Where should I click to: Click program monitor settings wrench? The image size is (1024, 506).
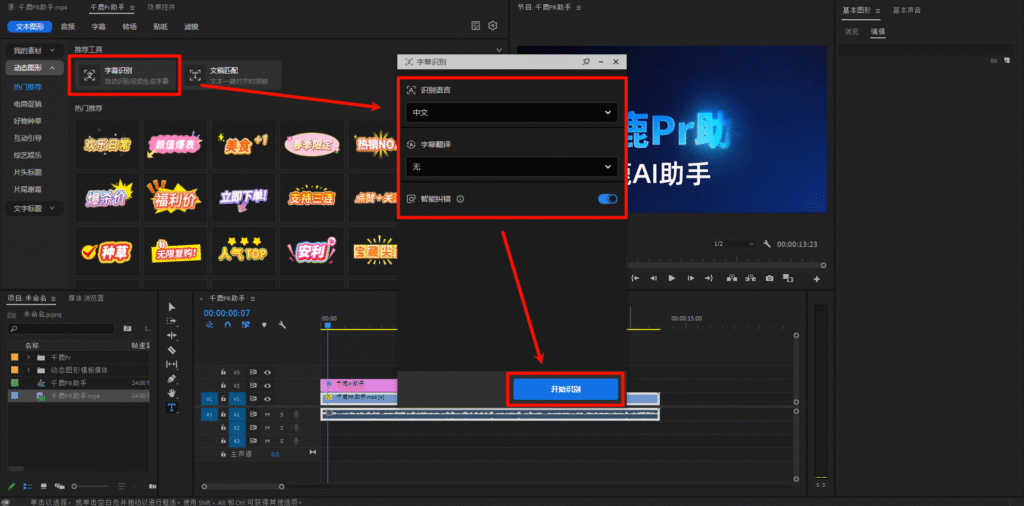[x=768, y=244]
